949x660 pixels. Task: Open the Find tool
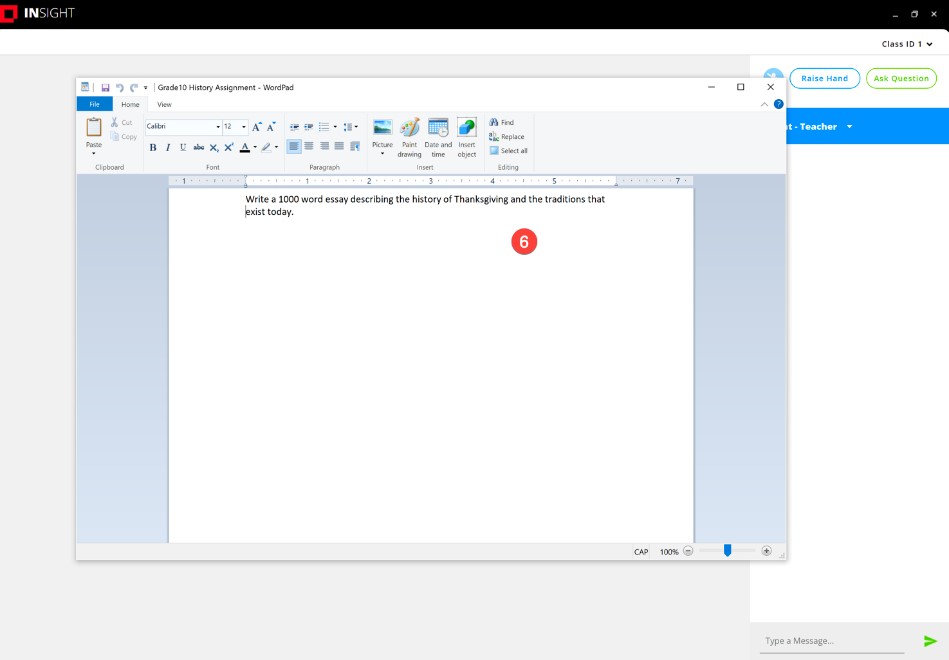[502, 122]
